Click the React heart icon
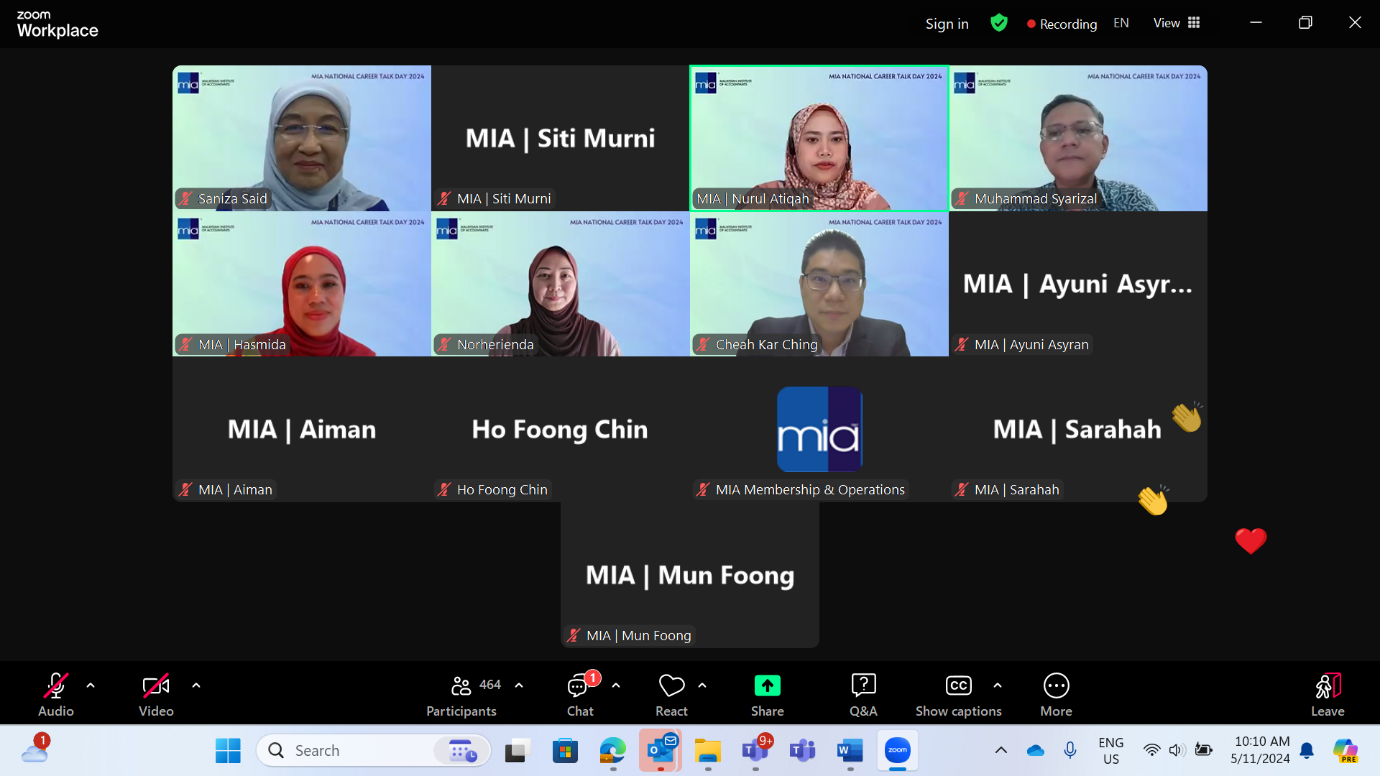This screenshot has height=776, width=1380. click(x=671, y=686)
